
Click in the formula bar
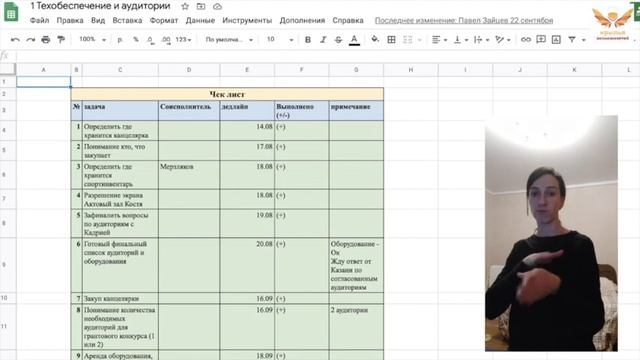point(327,56)
